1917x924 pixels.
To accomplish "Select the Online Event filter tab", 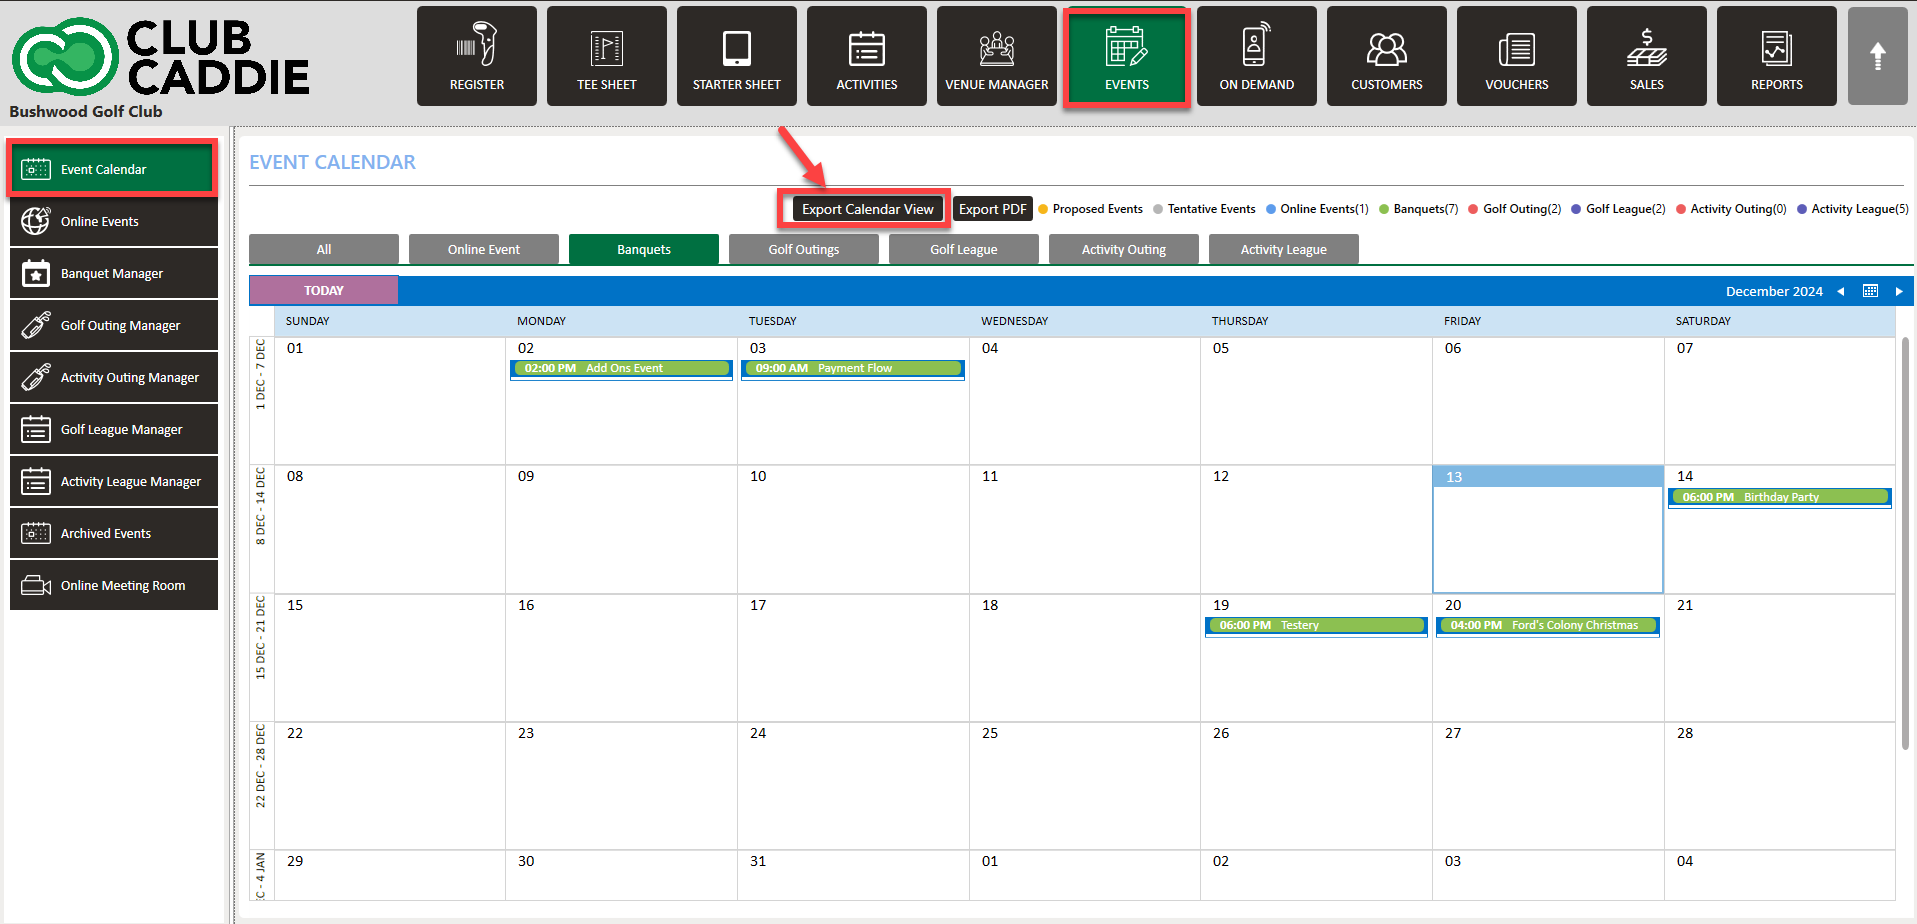I will pyautogui.click(x=484, y=249).
